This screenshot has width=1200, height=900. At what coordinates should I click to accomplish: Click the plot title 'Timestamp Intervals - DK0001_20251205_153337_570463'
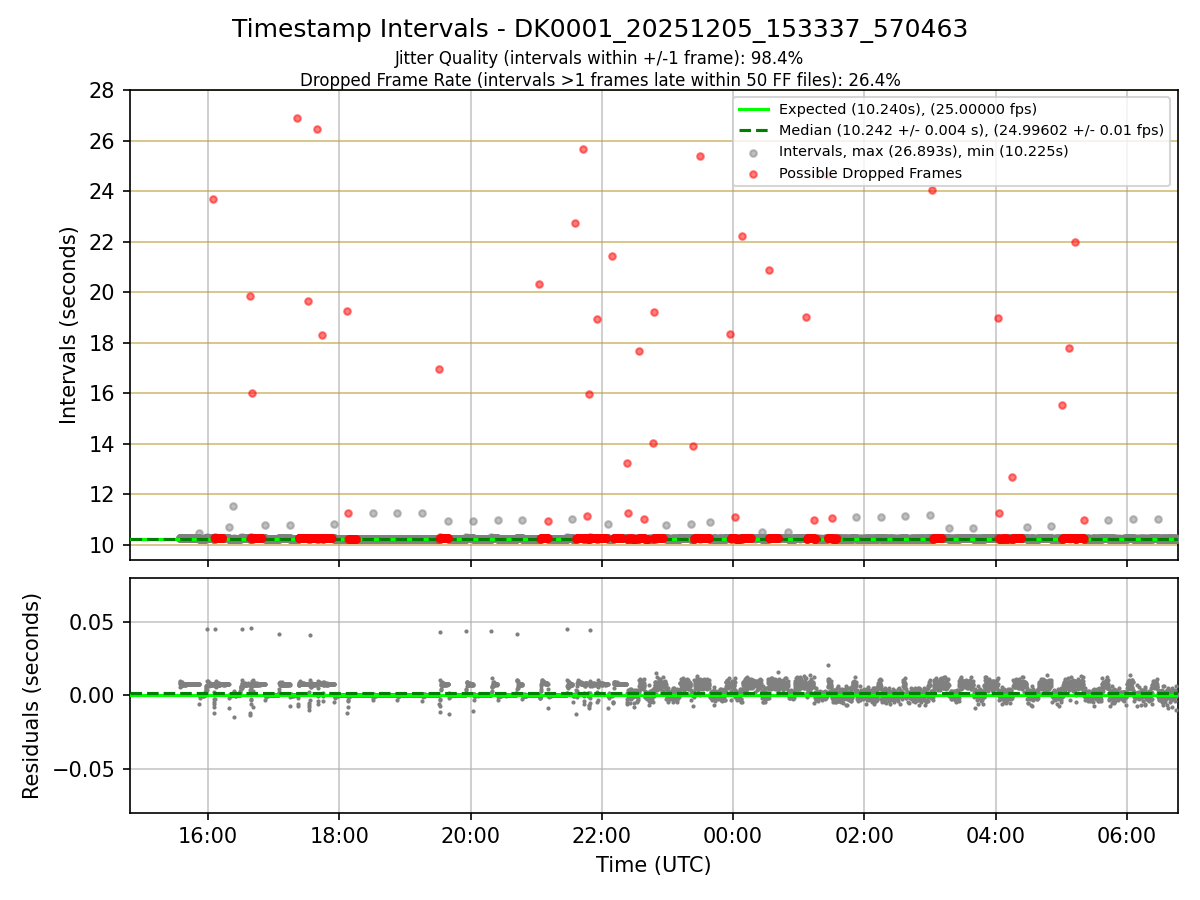point(600,29)
